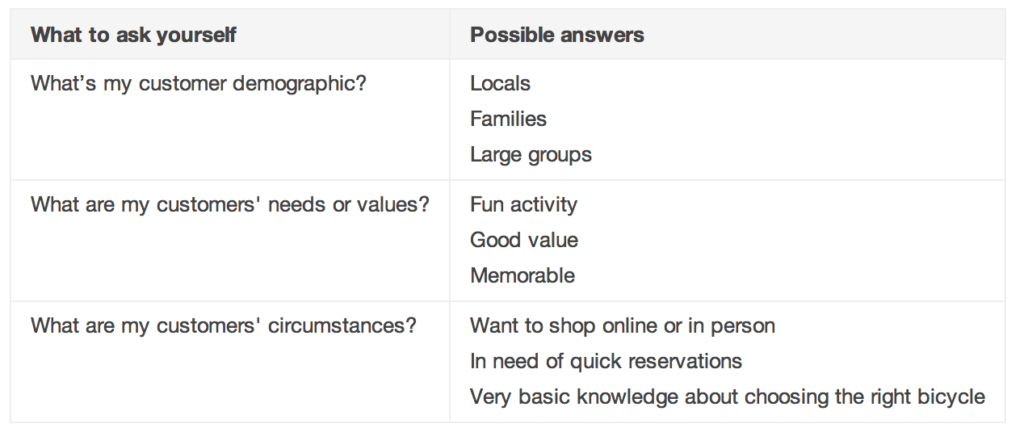
Task: Click "Want to shop online or in person"
Action: [623, 326]
